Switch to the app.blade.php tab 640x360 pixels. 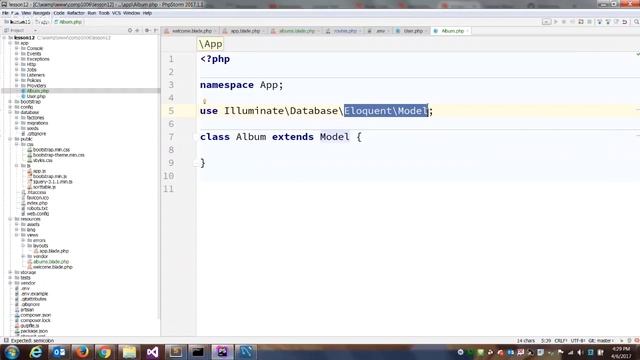[245, 31]
